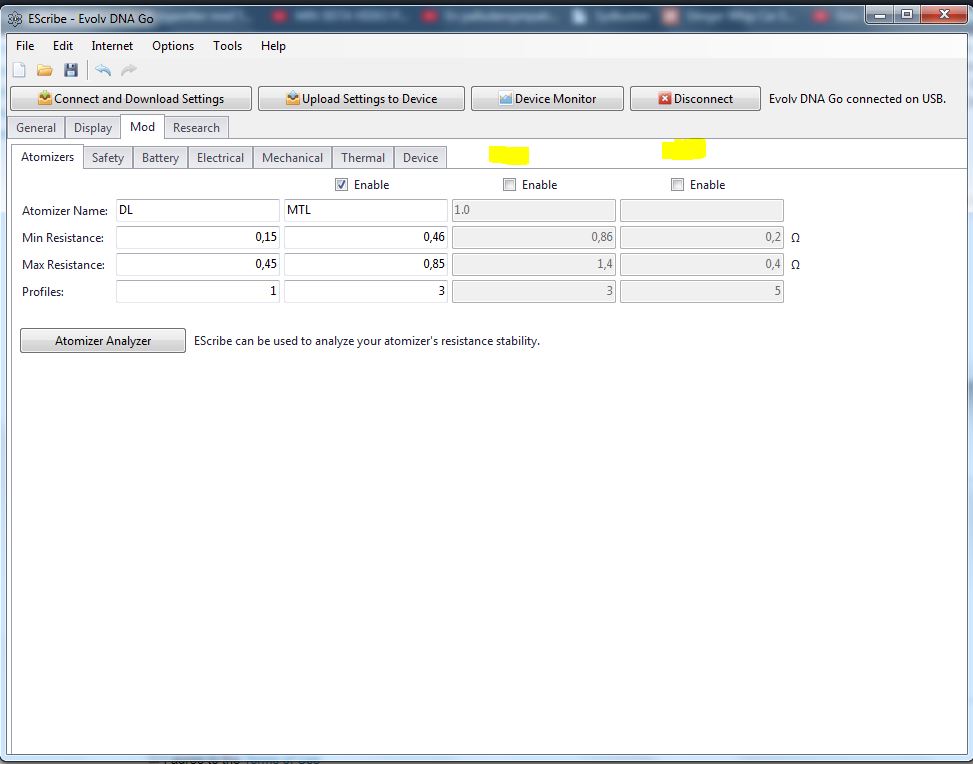Open the File menu
This screenshot has width=973, height=764.
pyautogui.click(x=25, y=46)
